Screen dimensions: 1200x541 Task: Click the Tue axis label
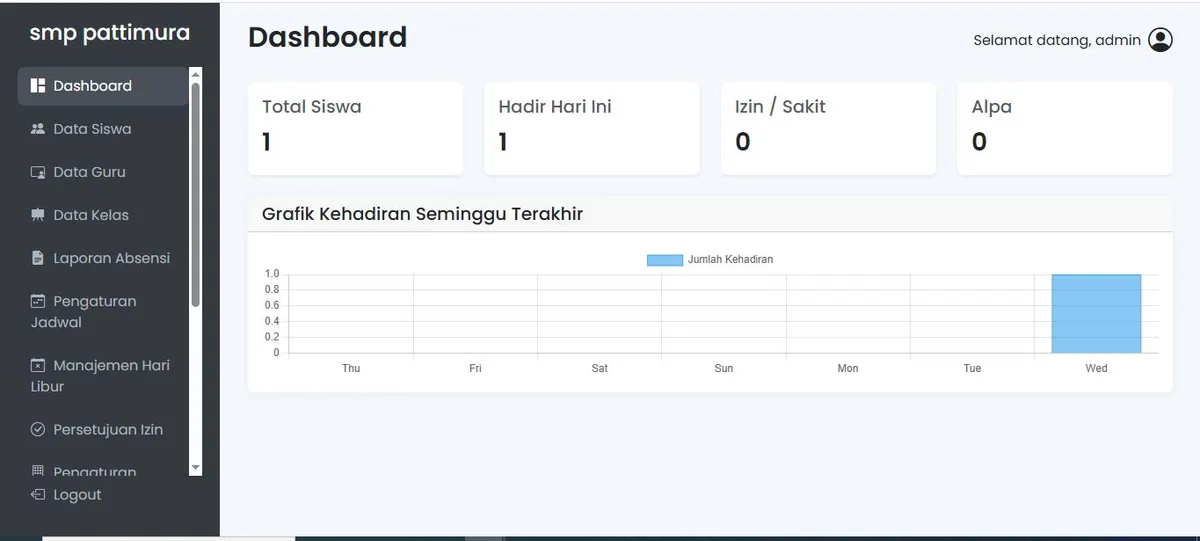(972, 369)
